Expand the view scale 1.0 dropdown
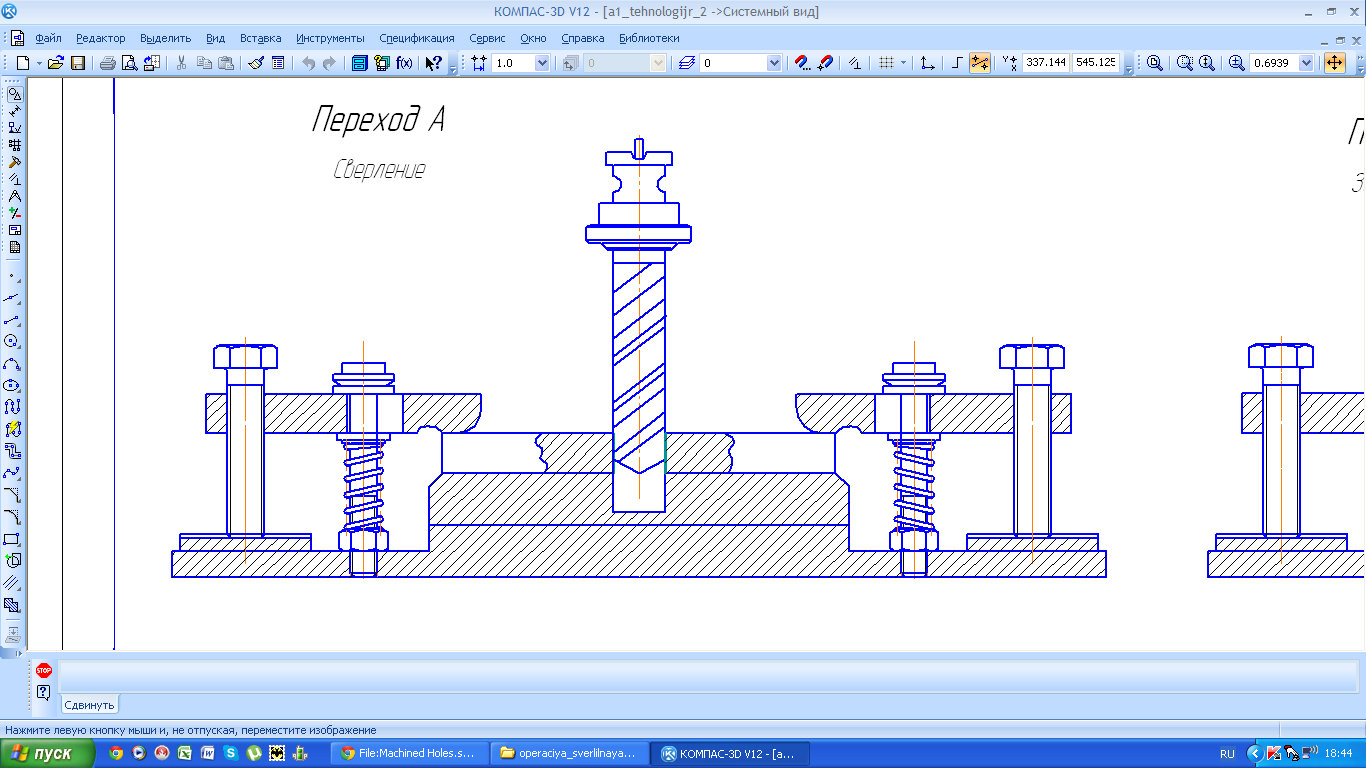 tap(542, 63)
